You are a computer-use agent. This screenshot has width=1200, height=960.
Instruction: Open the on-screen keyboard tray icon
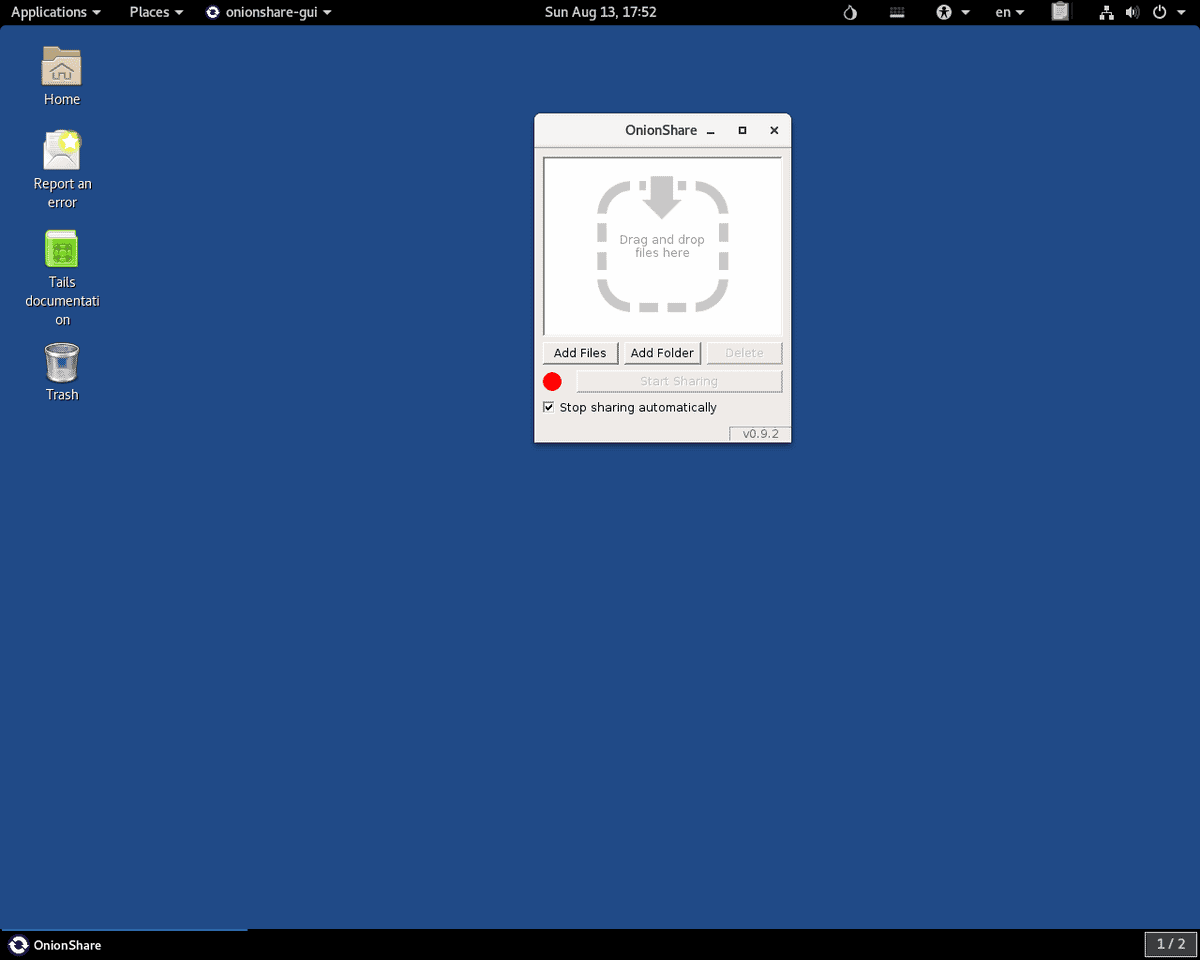[897, 13]
